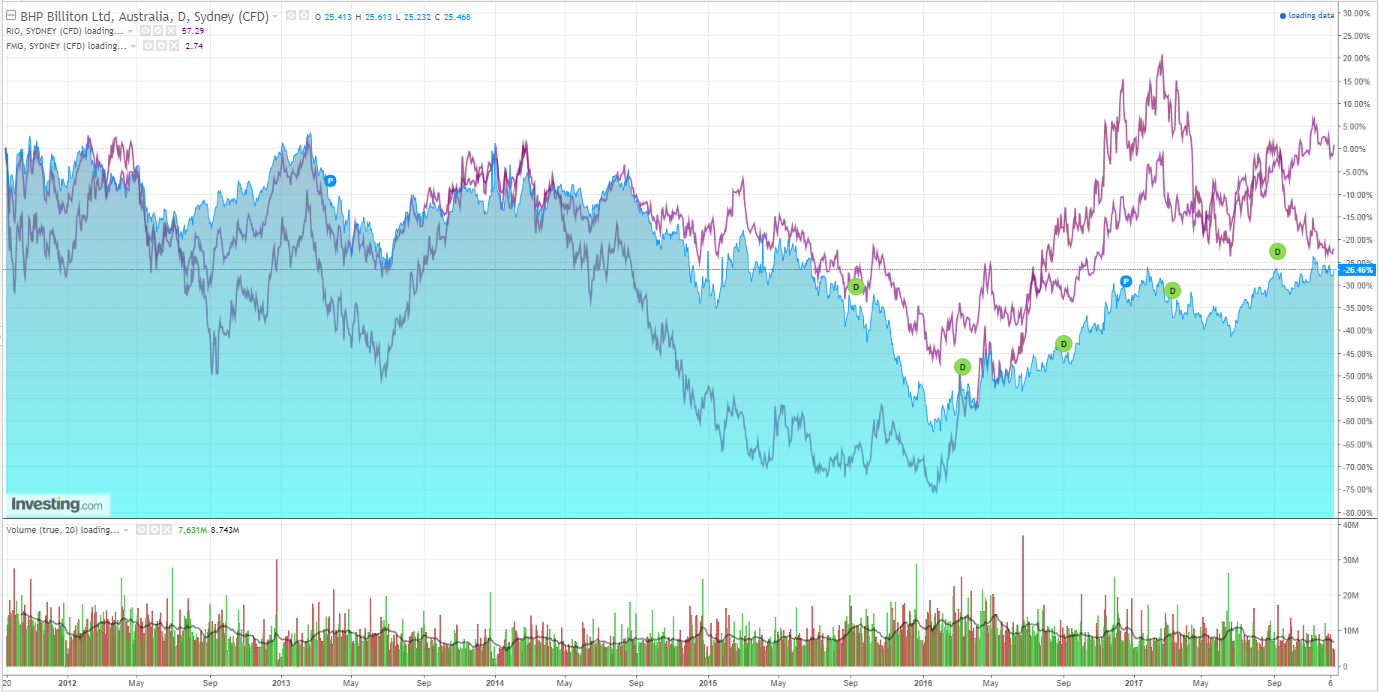
Task: Hide the RIO comparison series via eye icon
Action: [145, 31]
